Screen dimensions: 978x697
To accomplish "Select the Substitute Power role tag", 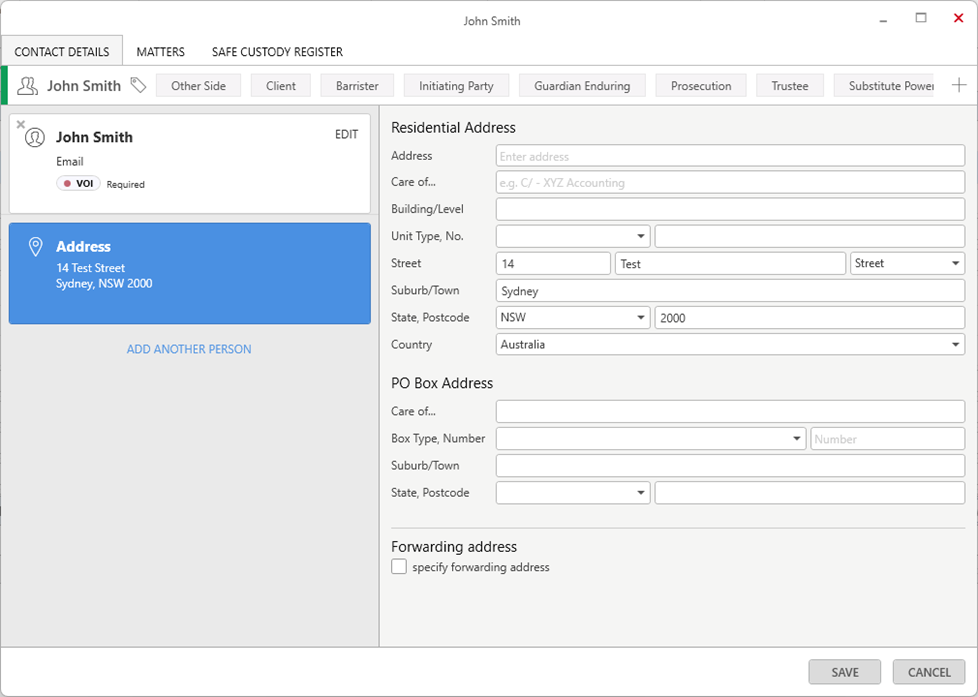I will pos(884,85).
